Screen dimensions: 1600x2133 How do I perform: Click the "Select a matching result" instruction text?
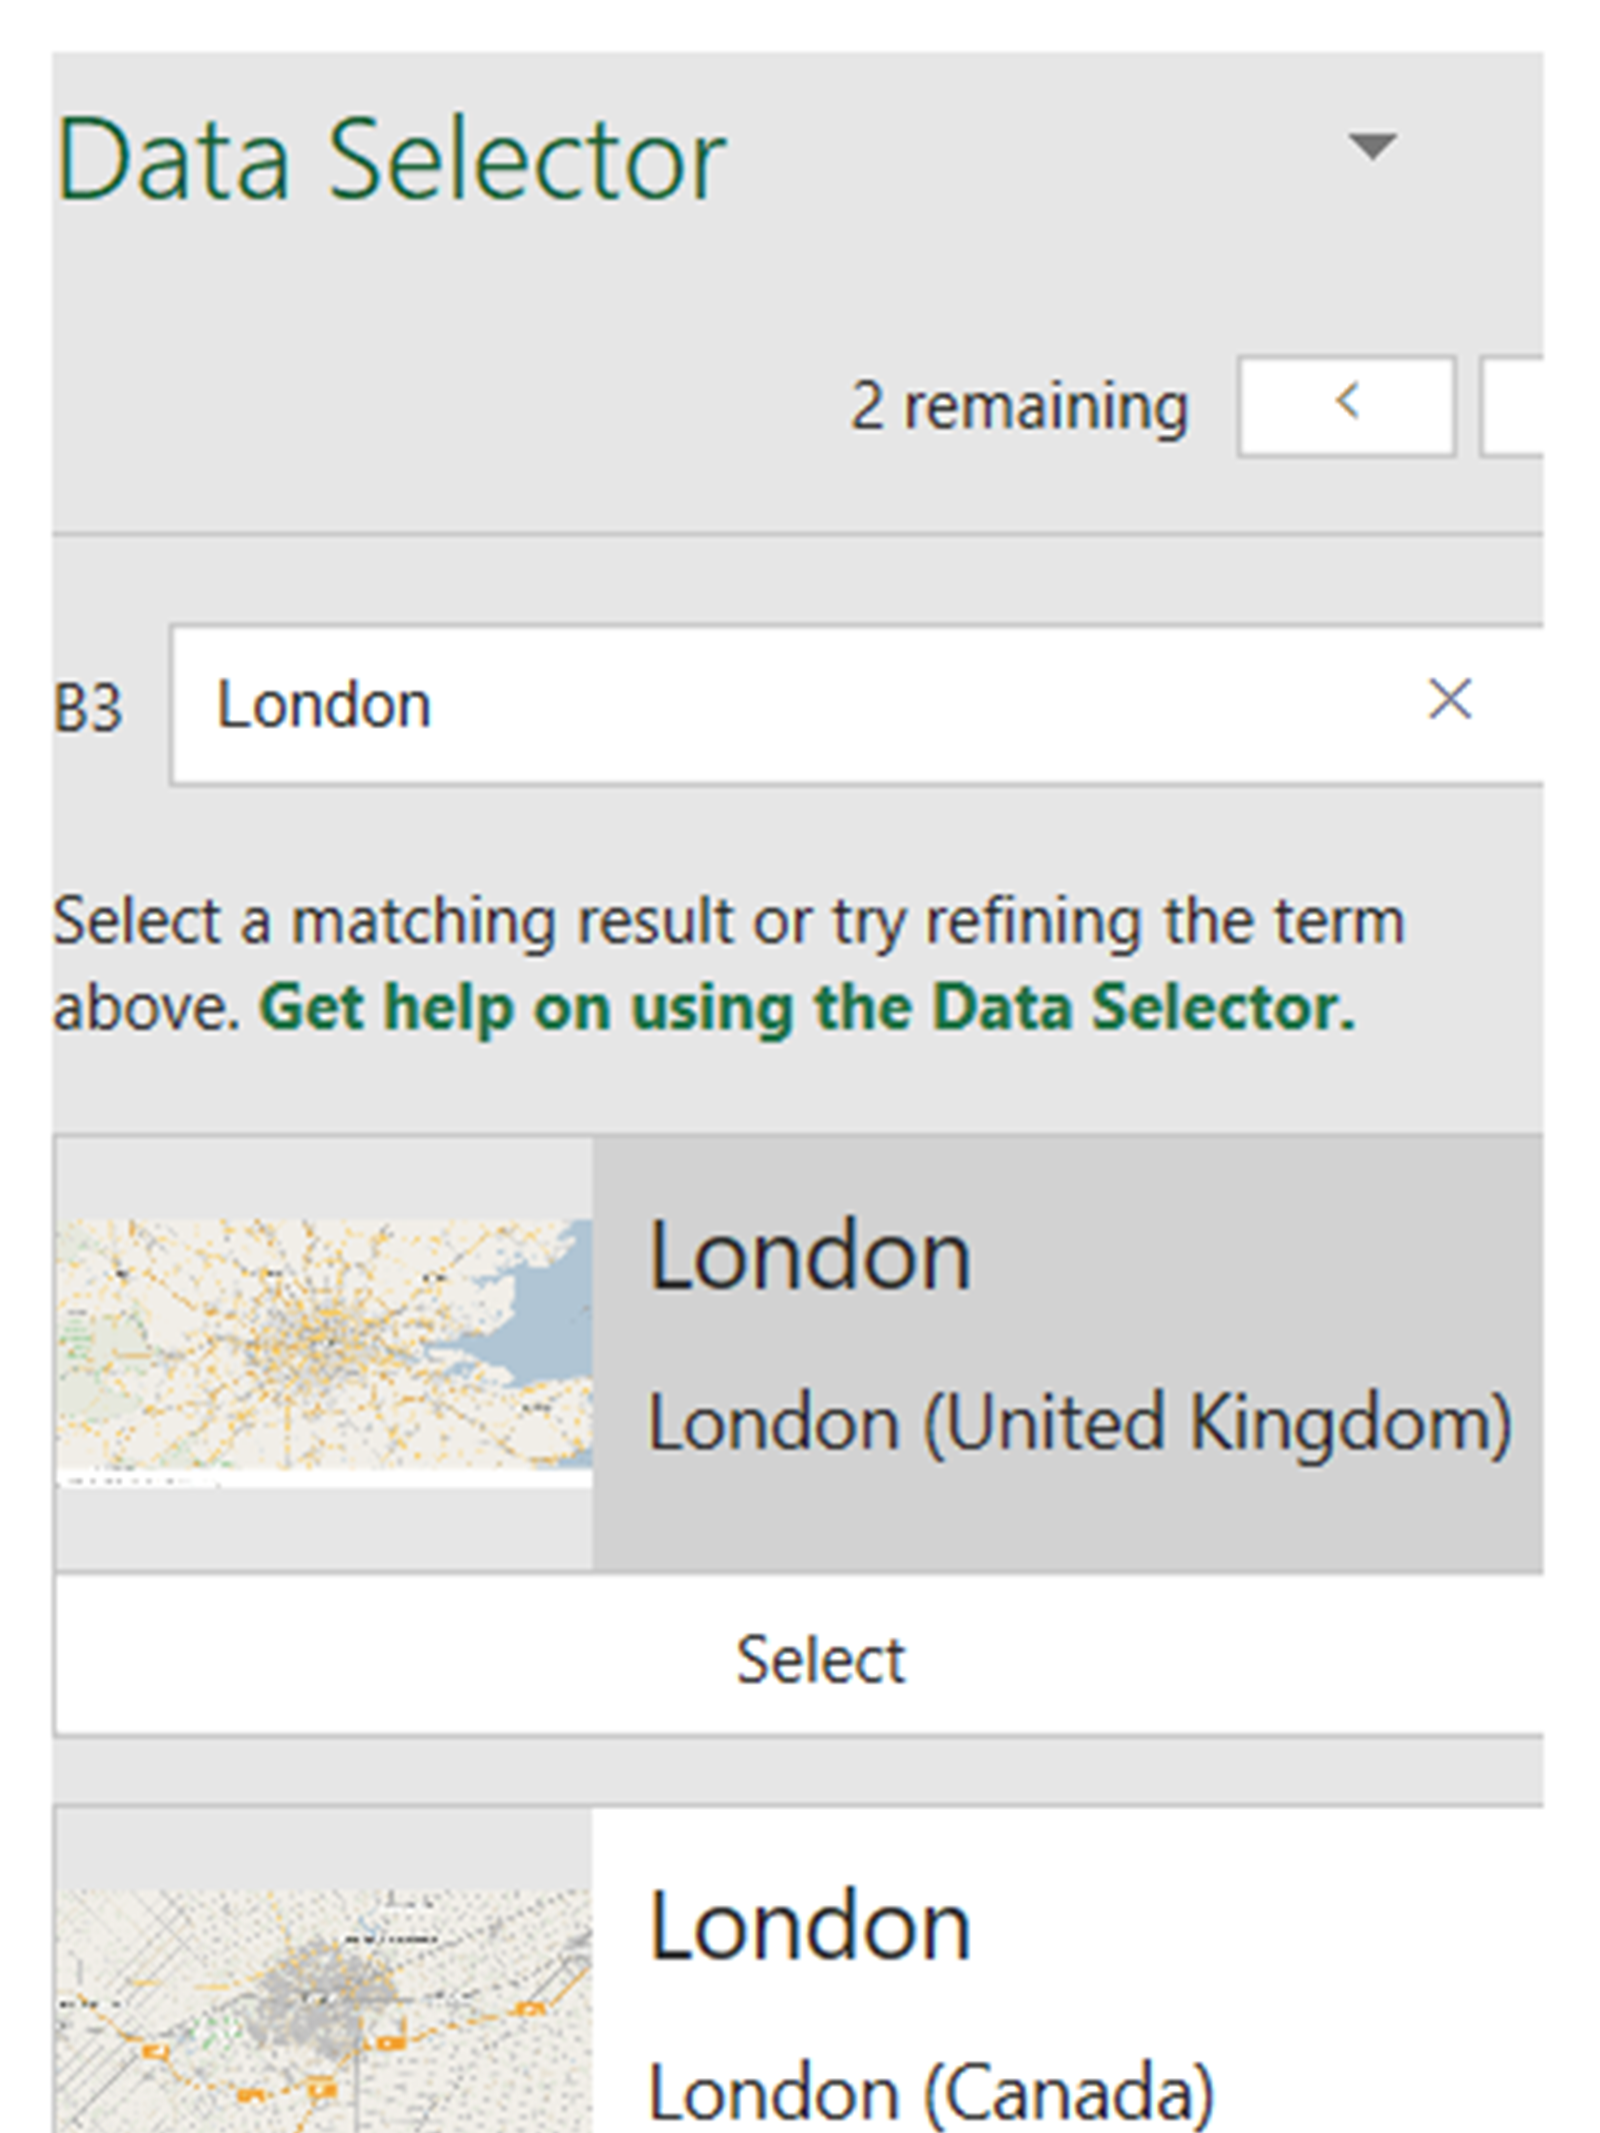(728, 921)
